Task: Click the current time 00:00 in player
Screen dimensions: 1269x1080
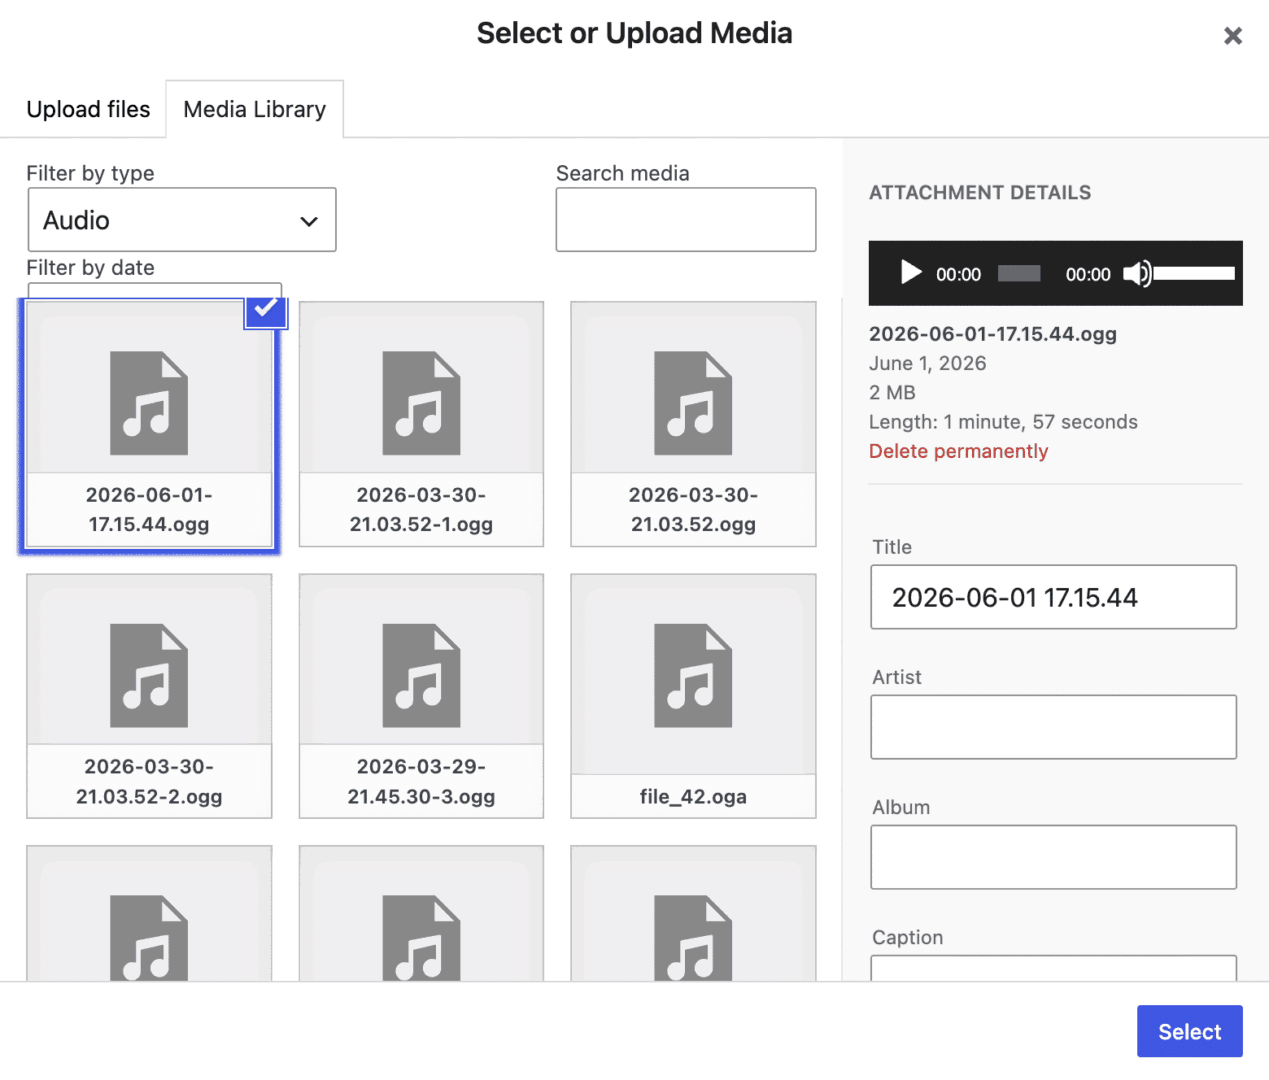Action: 958,274
